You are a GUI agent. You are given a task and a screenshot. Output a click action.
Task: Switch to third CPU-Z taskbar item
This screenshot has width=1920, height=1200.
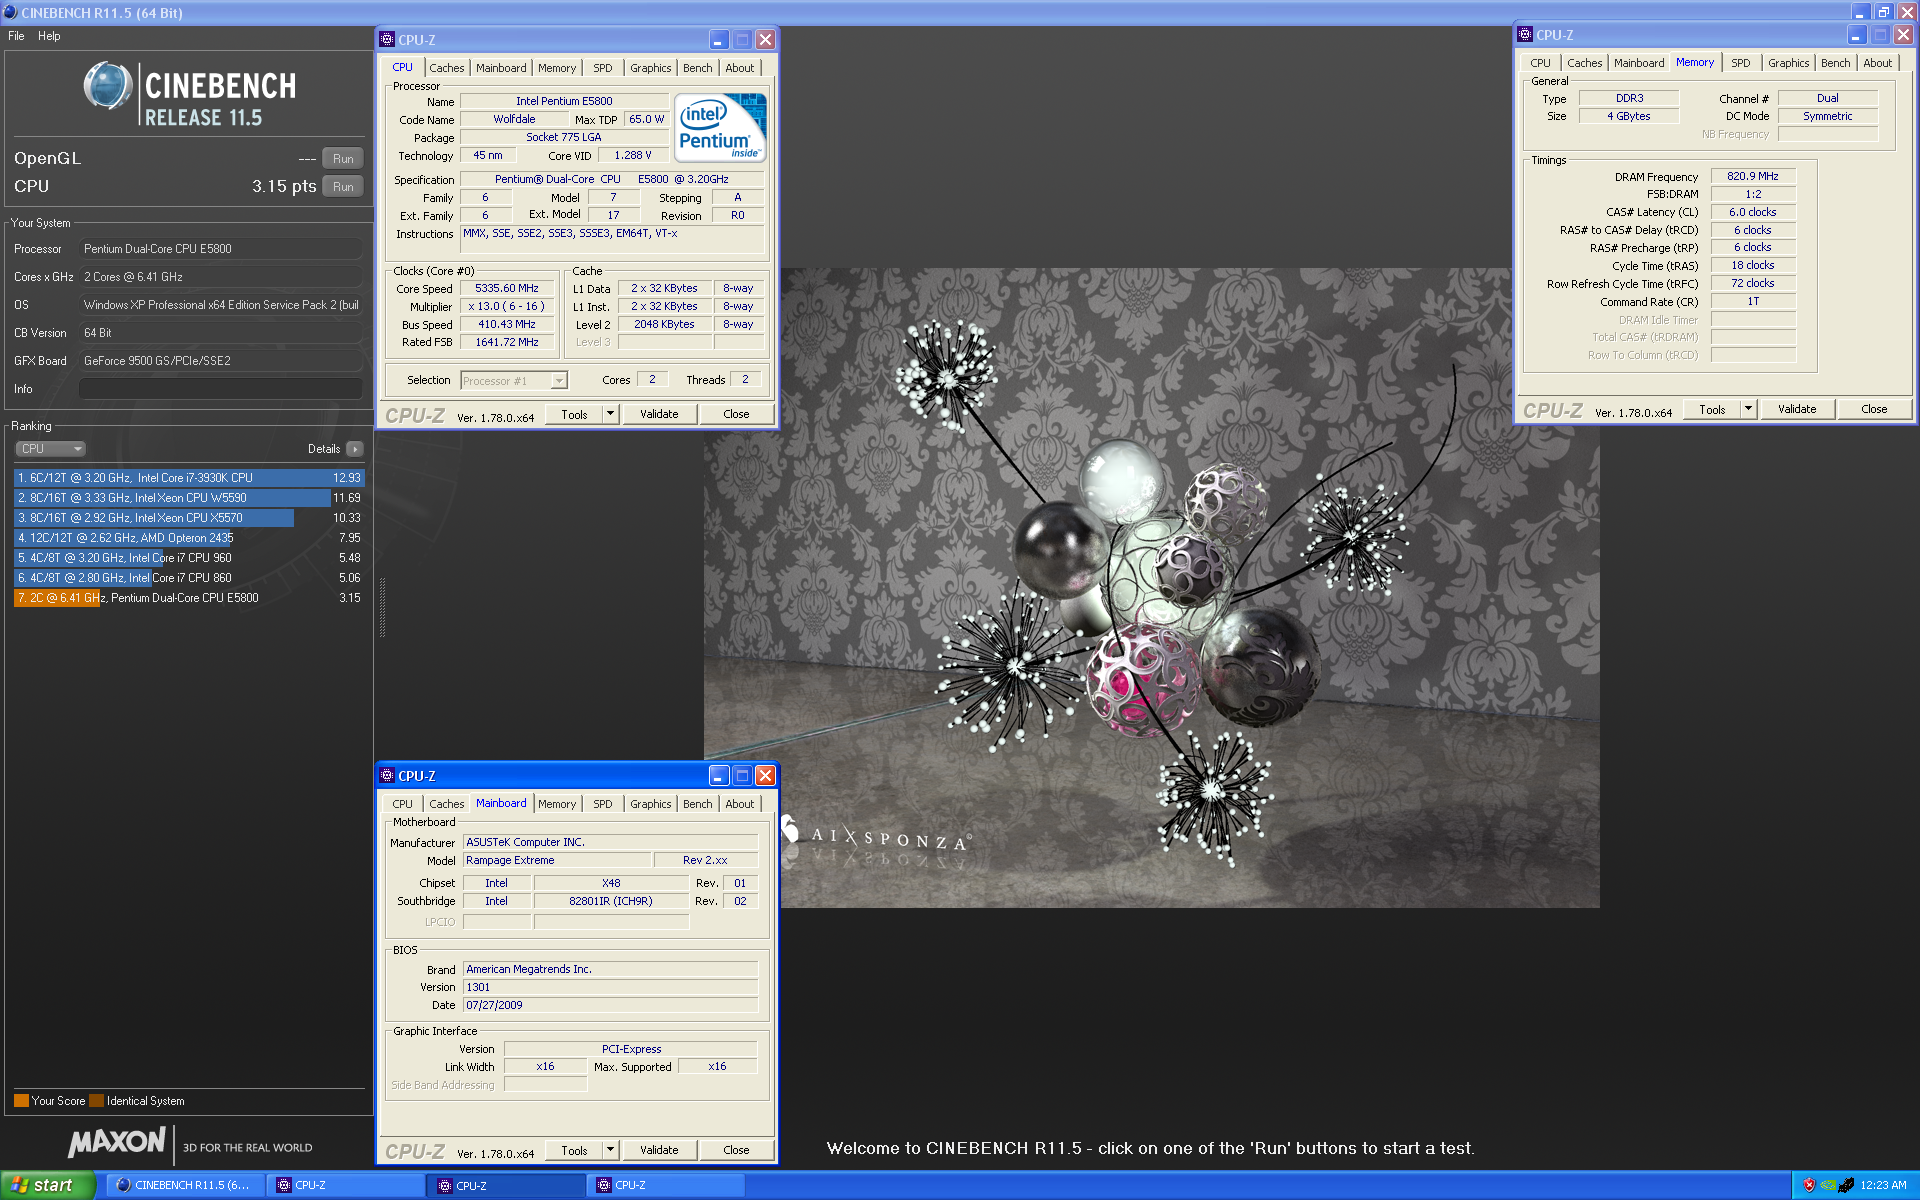(x=666, y=1185)
